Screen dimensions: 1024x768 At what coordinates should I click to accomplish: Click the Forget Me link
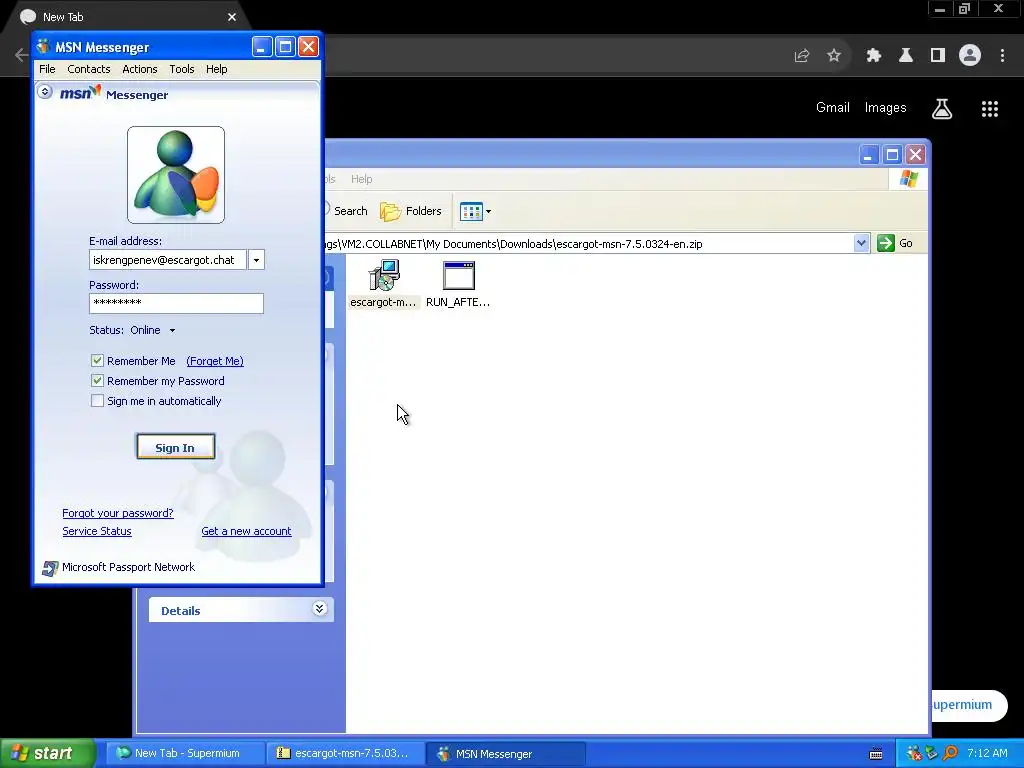coord(215,361)
